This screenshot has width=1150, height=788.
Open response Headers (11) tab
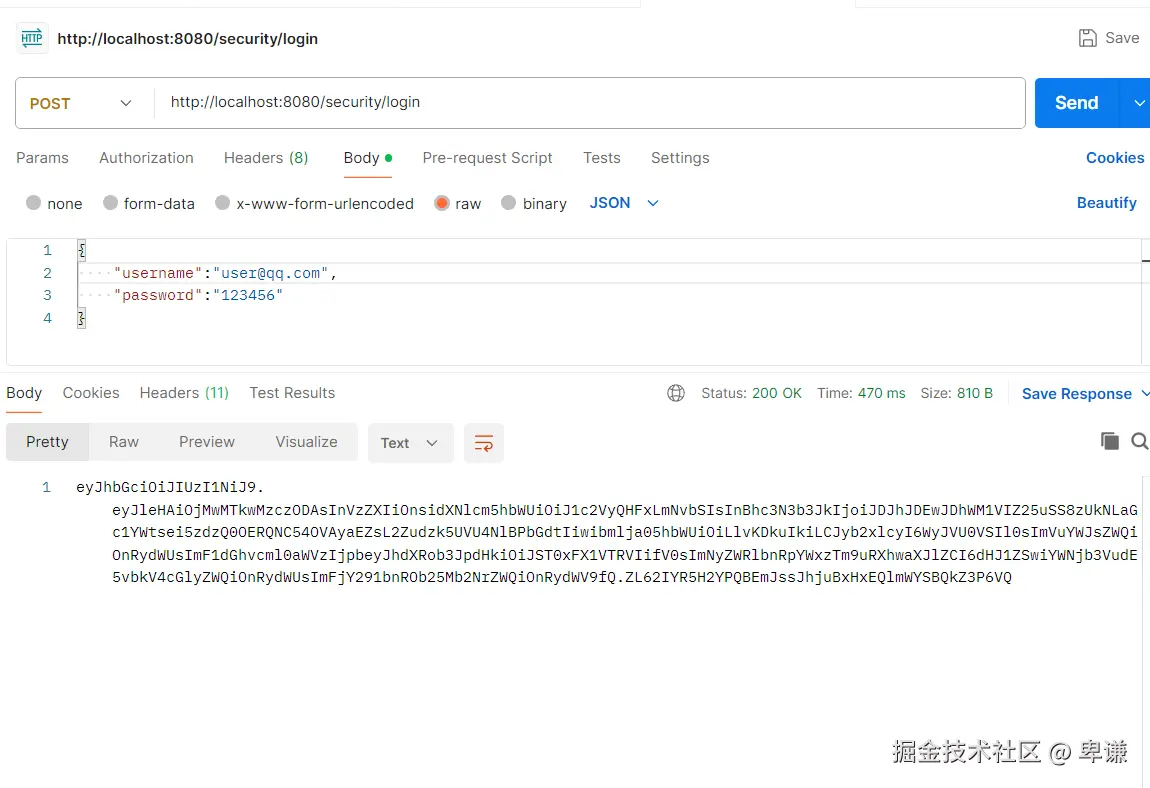(x=184, y=393)
